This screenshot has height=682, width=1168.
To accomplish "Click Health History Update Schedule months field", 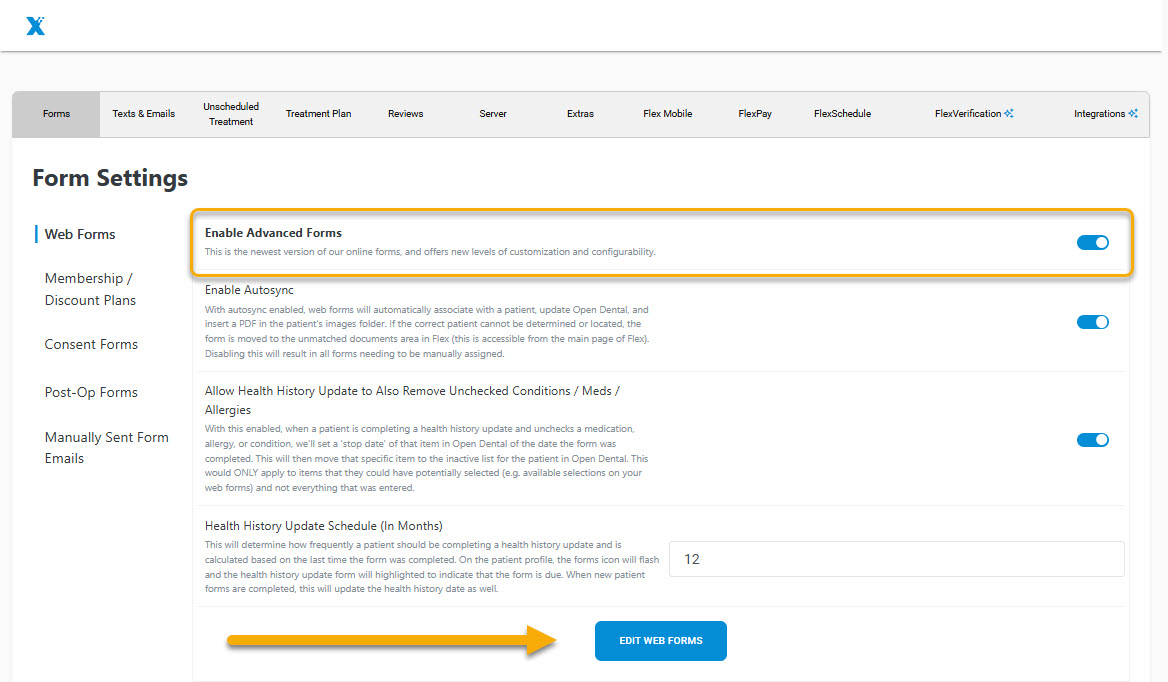I will coord(896,559).
